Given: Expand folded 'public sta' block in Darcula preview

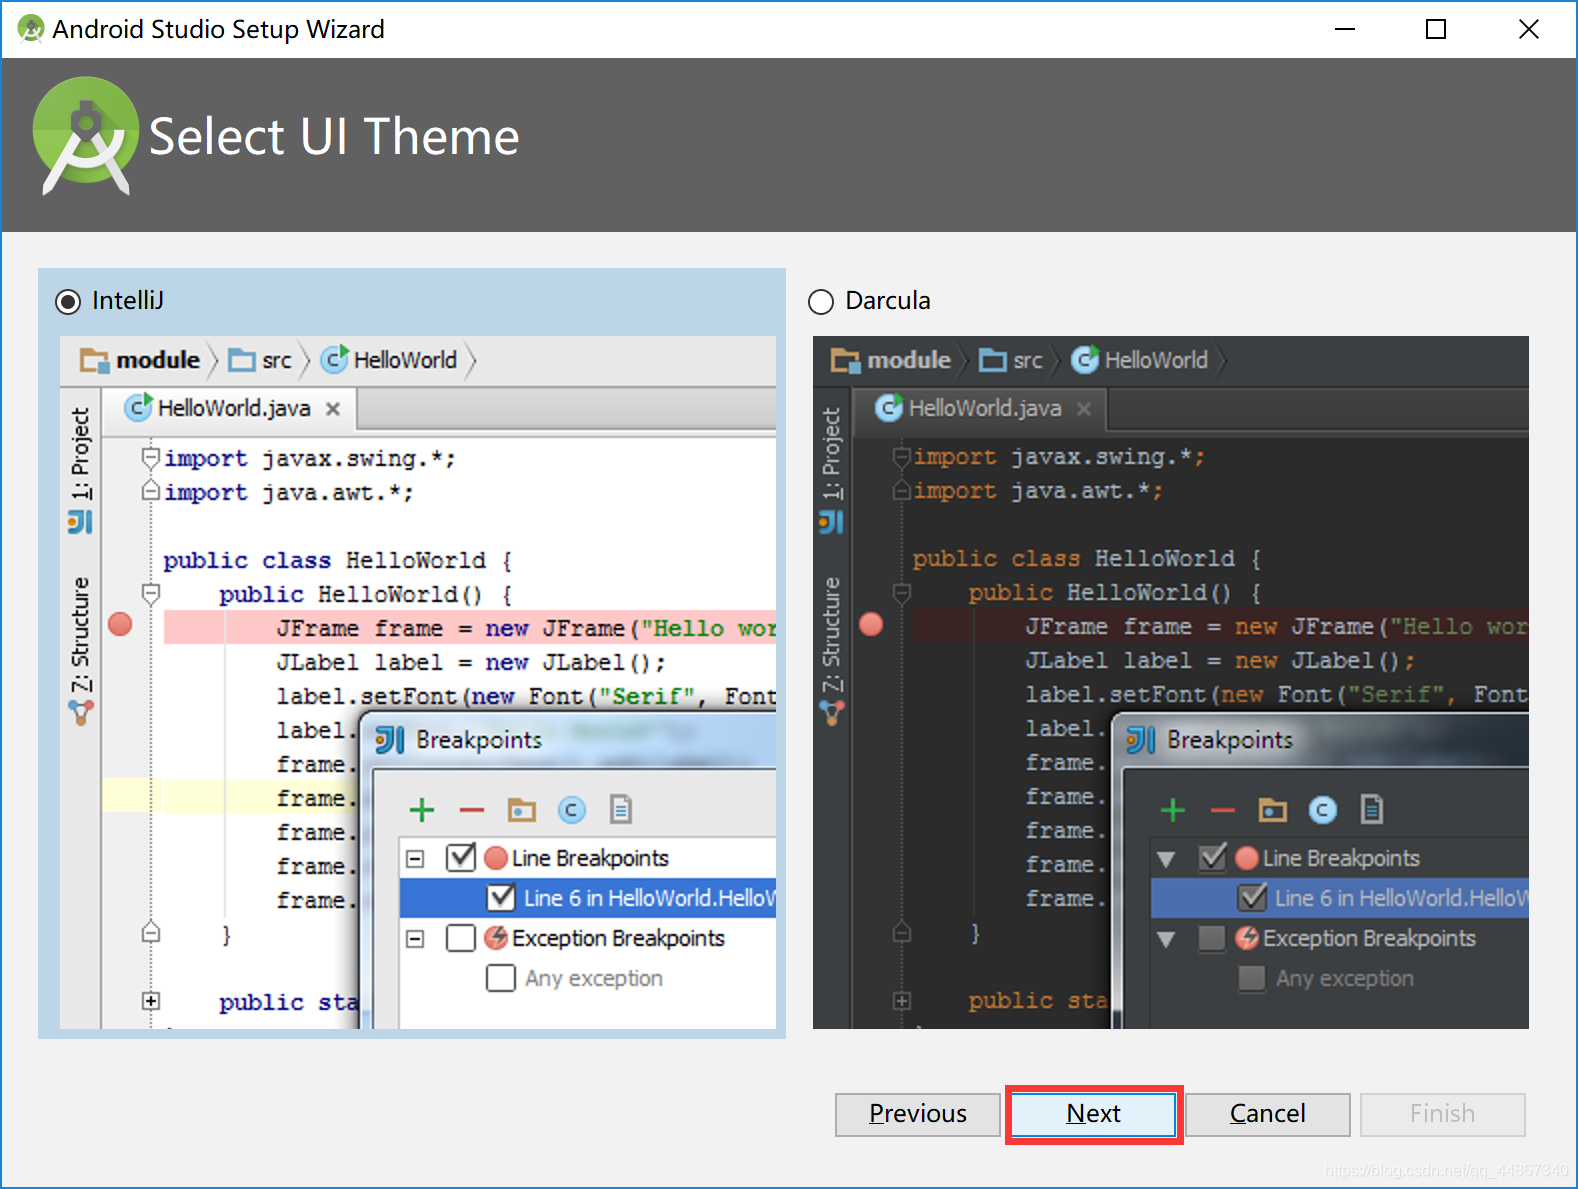Looking at the screenshot, I should 902,1001.
